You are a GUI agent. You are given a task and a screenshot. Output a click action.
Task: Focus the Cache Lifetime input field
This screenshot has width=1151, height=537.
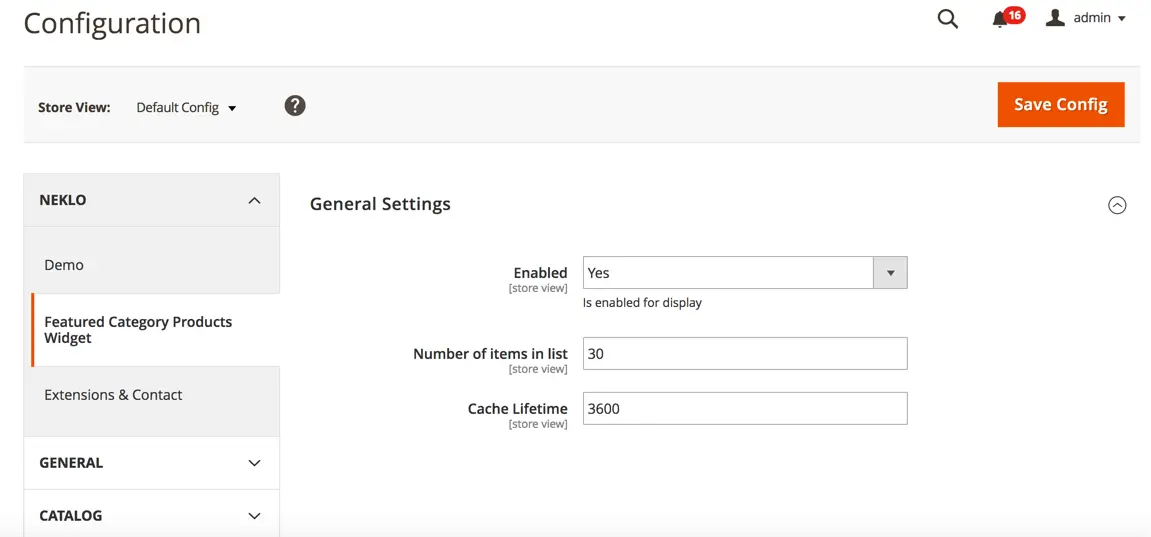point(744,408)
